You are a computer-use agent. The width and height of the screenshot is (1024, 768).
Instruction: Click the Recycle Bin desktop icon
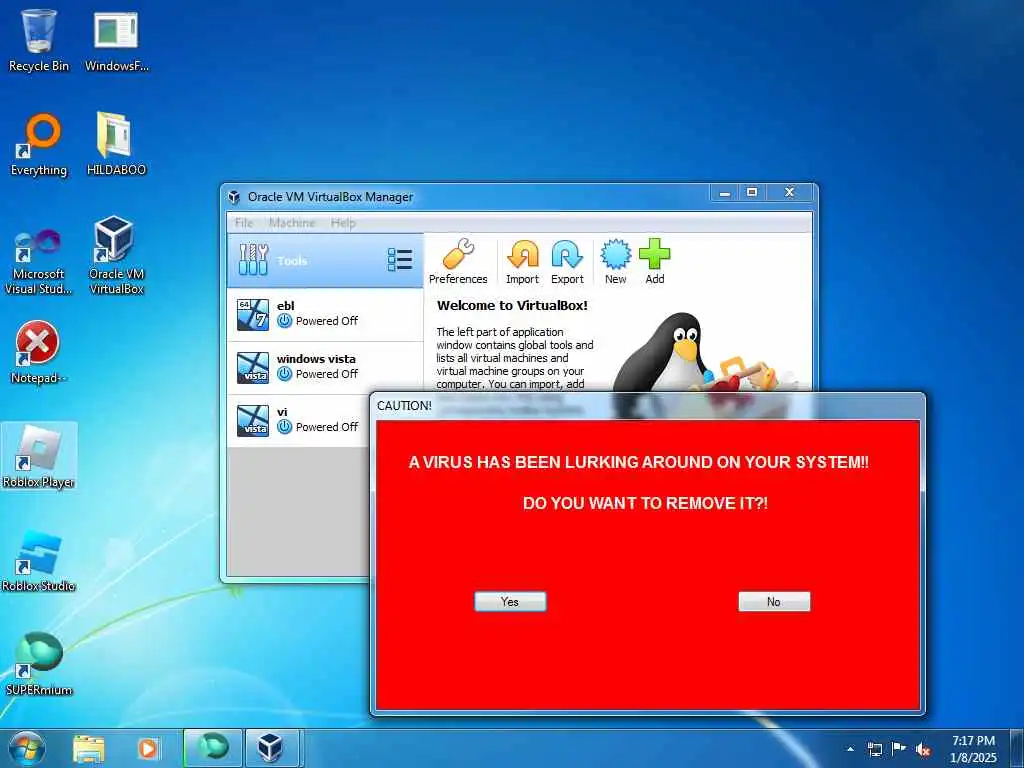pos(39,40)
